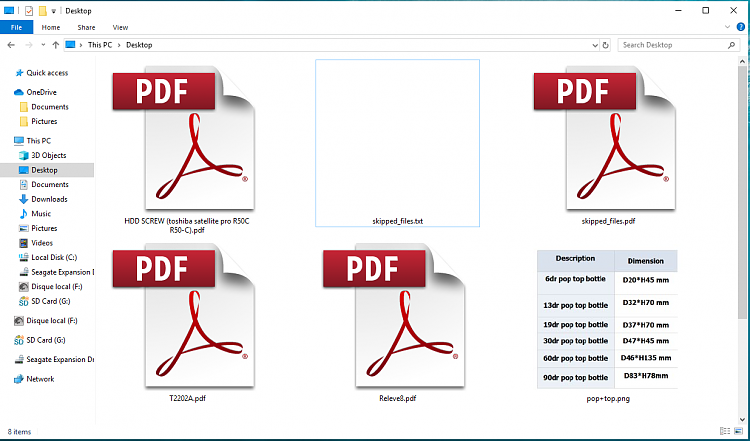Click the new folder quick access icon
750x441 pixels.
point(43,11)
